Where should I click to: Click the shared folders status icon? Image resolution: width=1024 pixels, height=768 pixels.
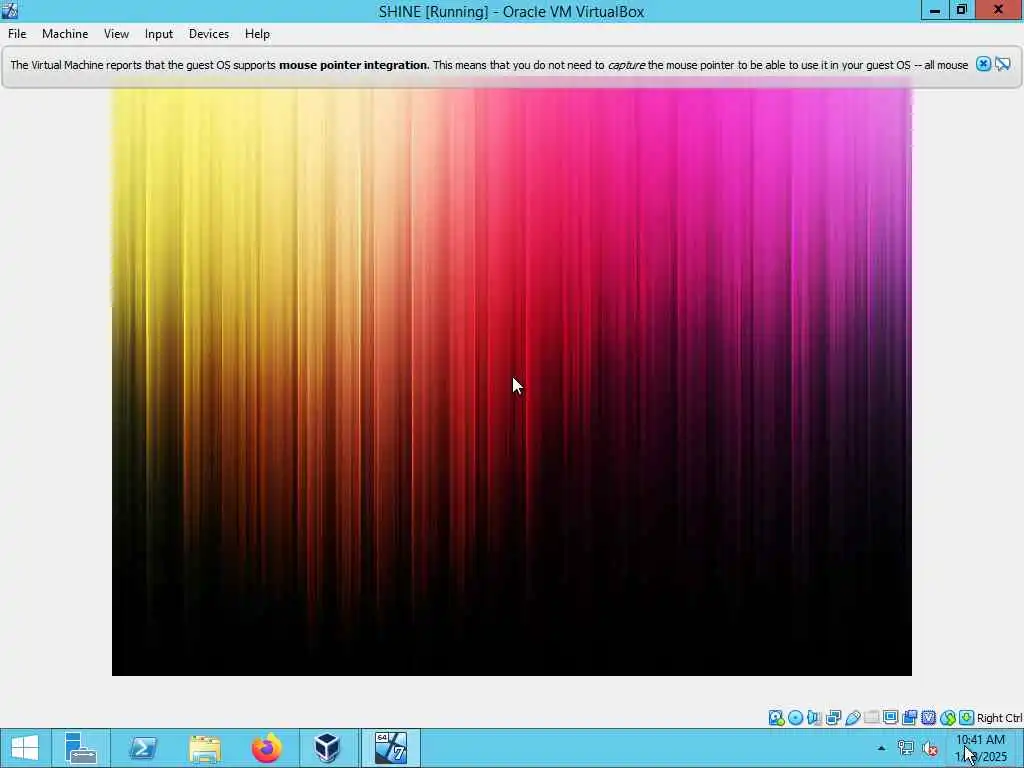(x=871, y=718)
